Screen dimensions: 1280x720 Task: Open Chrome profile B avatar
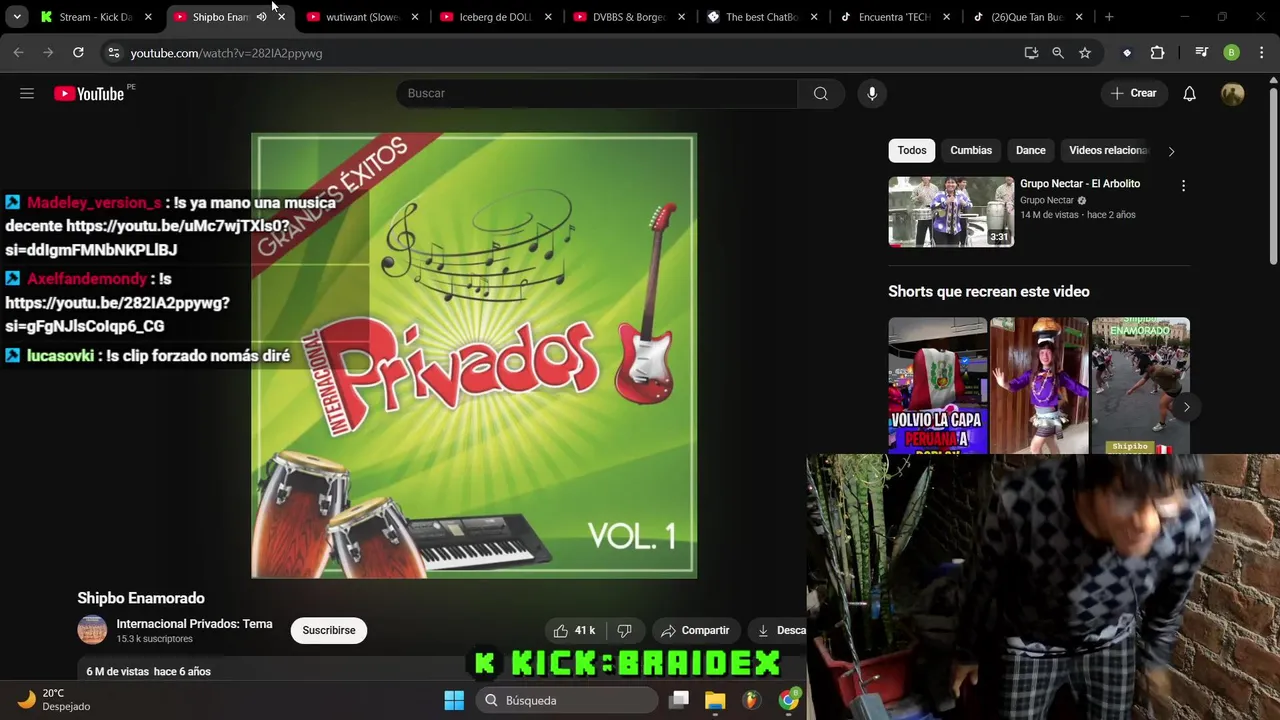tap(1232, 53)
